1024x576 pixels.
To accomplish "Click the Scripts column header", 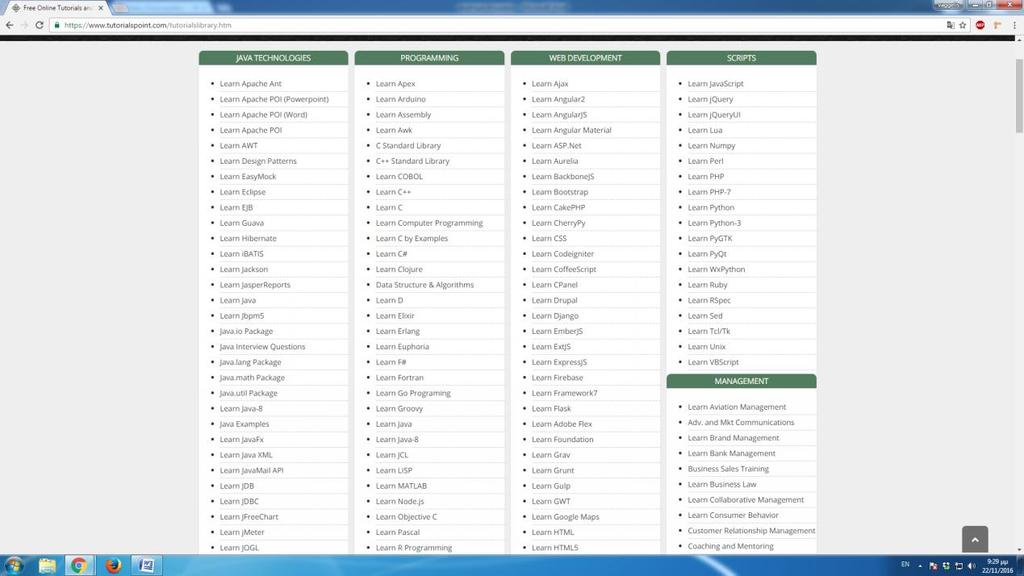I will coord(741,58).
